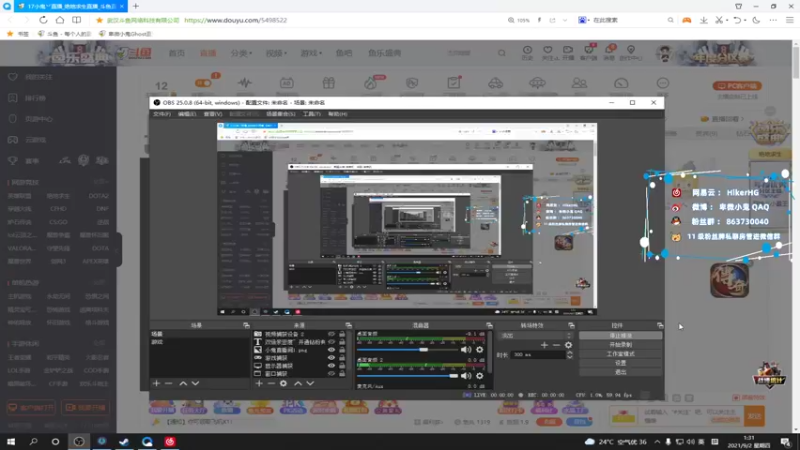The image size is (800, 450).
Task: Mute the first desktop audio speaker icon
Action: coord(466,349)
